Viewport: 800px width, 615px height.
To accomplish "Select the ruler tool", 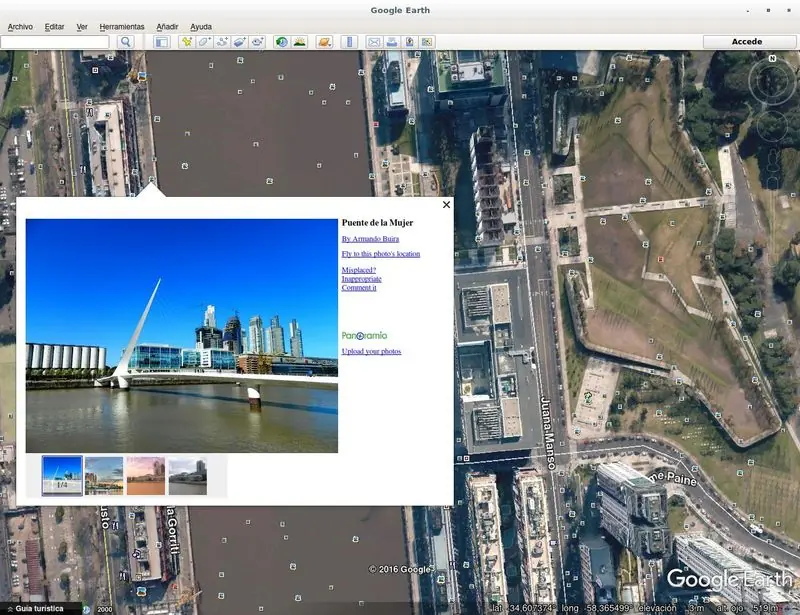I will click(349, 42).
